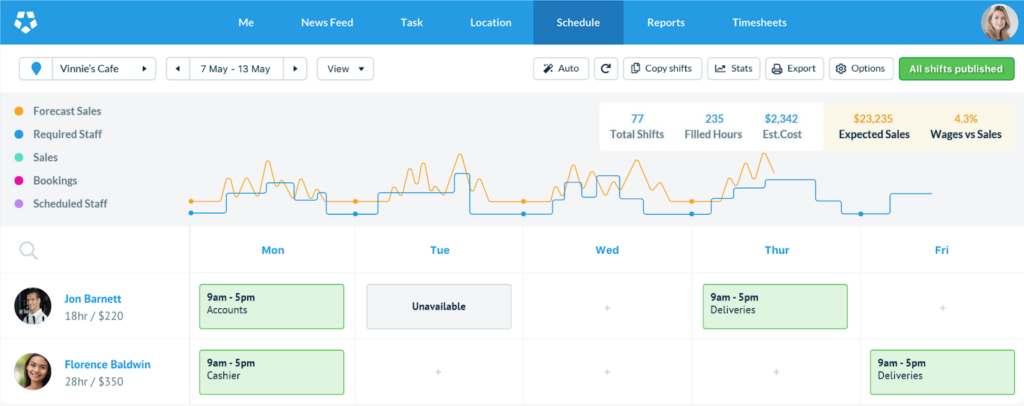Click 18hr / $220 under Jon Barnett
Screen dimensions: 1024x406
pyautogui.click(x=93, y=317)
